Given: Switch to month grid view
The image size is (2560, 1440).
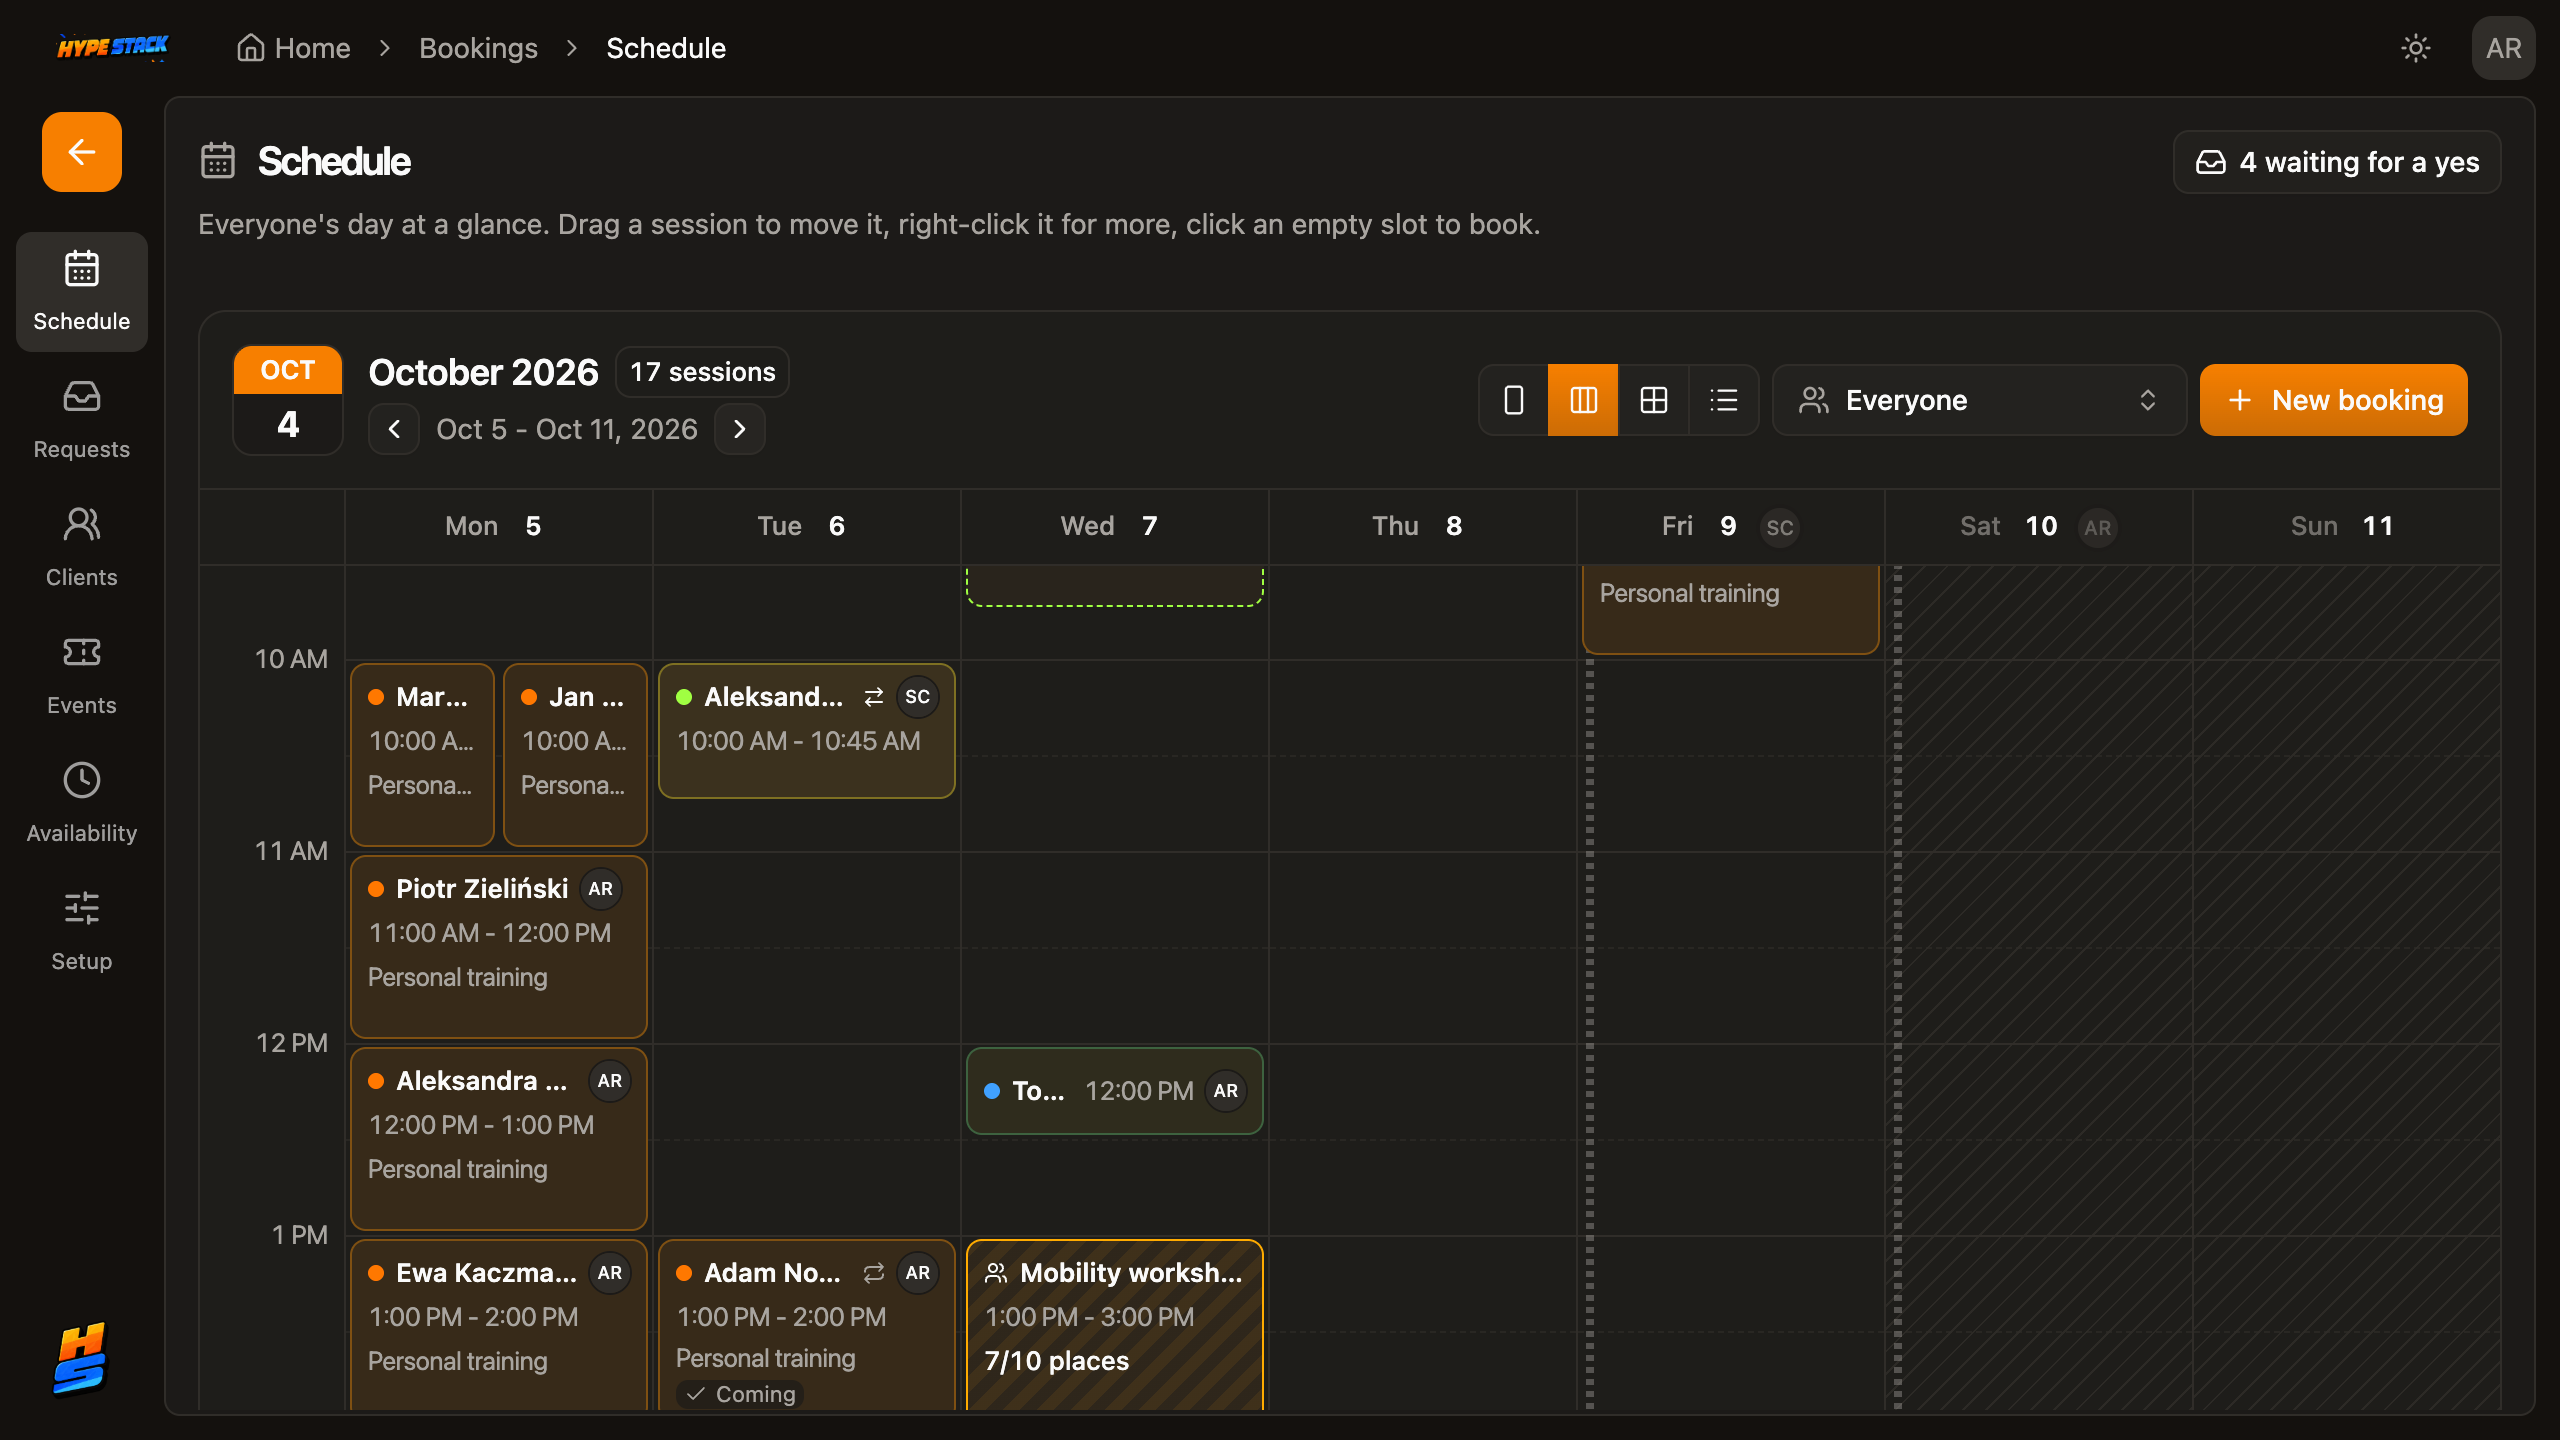Looking at the screenshot, I should point(1653,400).
